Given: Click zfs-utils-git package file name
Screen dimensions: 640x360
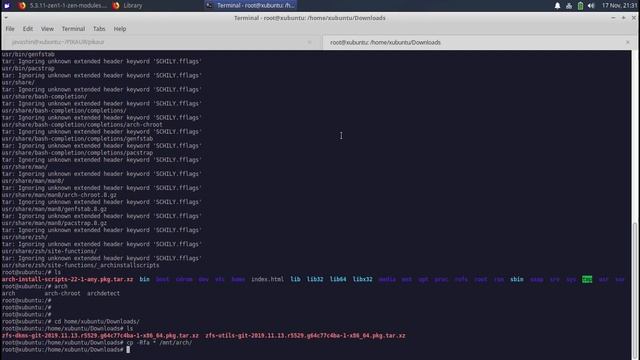Looking at the screenshot, I should pyautogui.click(x=305, y=336).
